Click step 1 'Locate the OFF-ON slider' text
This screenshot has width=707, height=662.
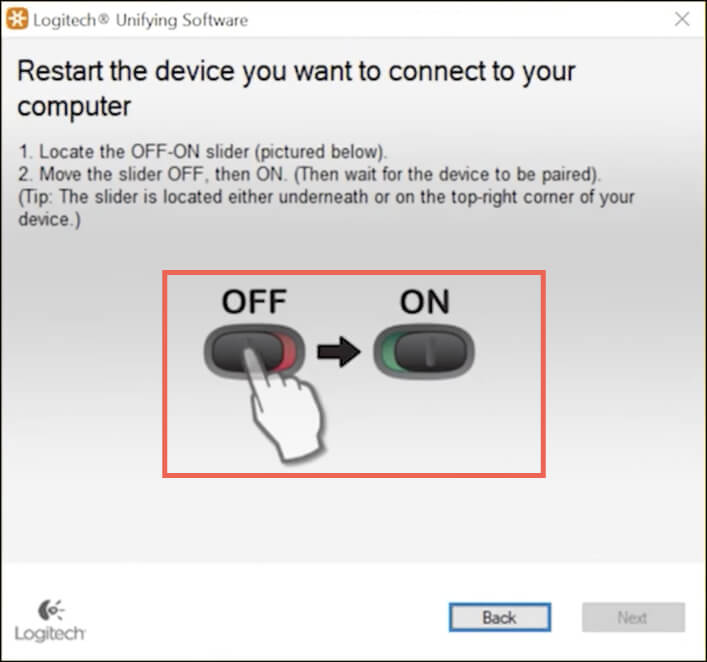point(202,152)
